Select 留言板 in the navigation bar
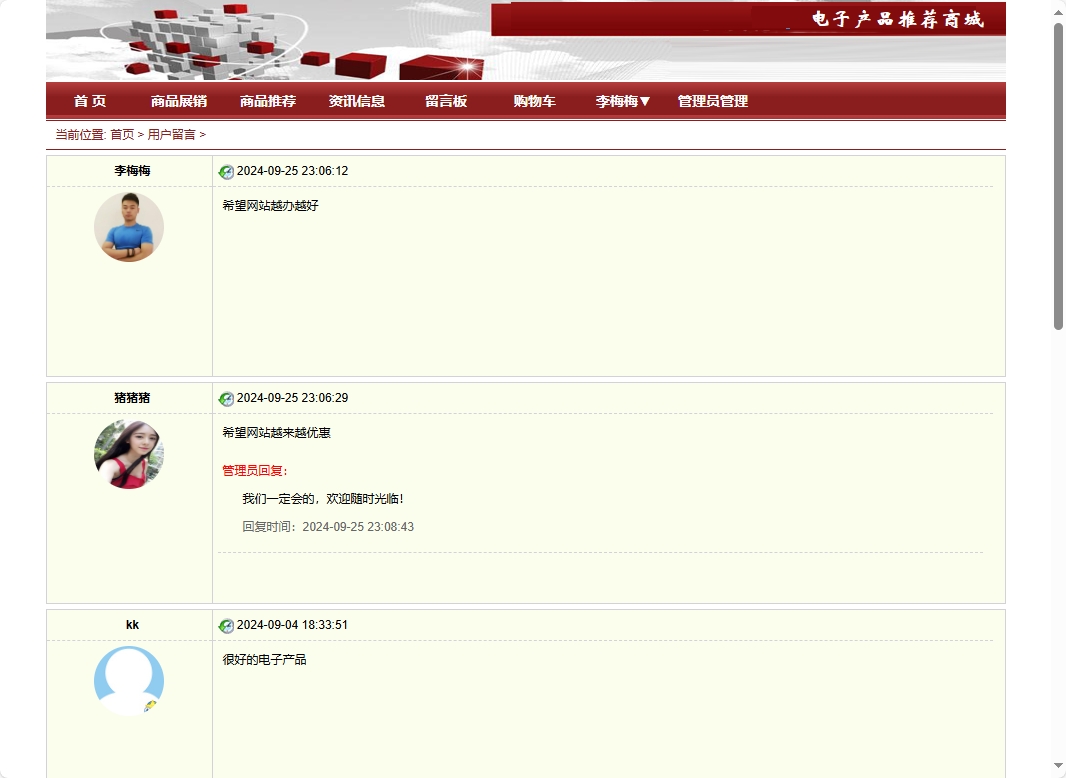The height and width of the screenshot is (778, 1066). click(x=443, y=100)
